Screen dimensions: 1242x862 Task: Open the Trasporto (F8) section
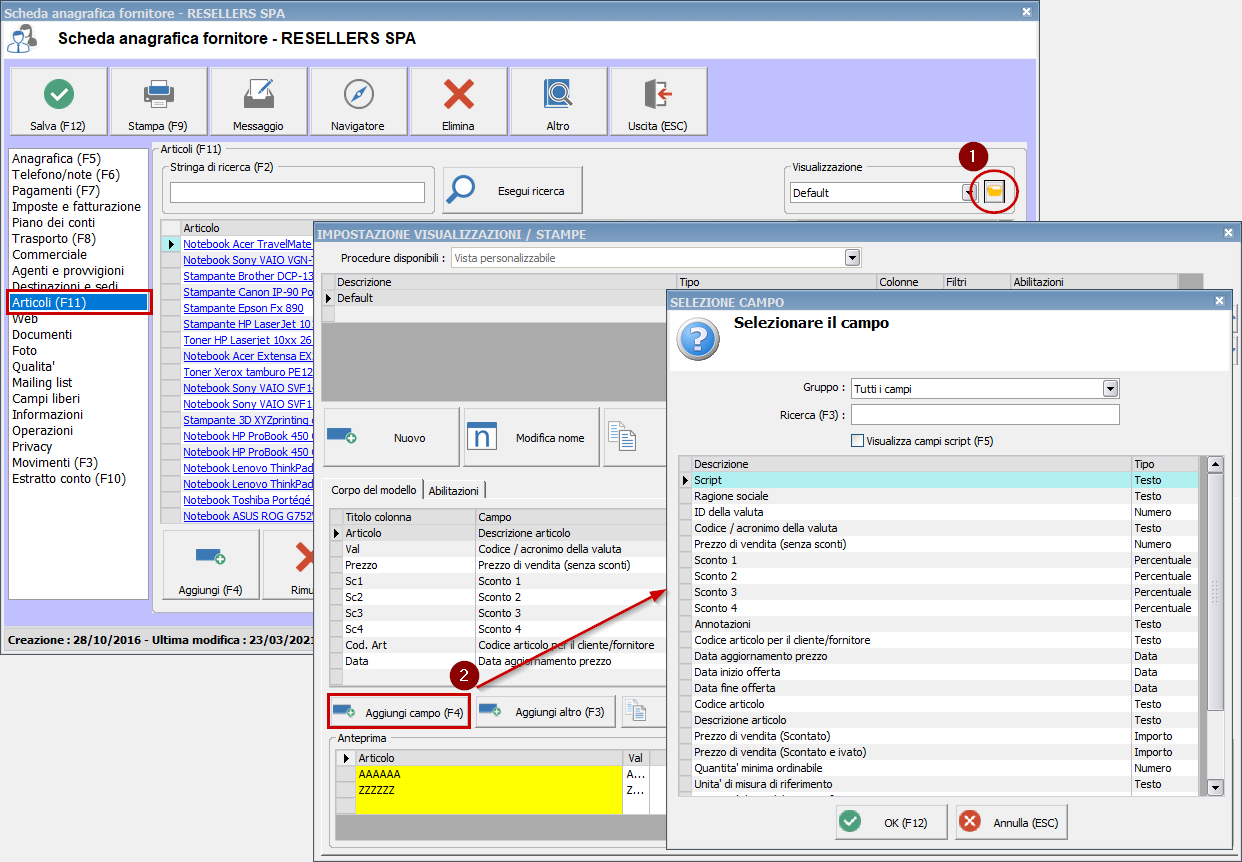point(54,238)
